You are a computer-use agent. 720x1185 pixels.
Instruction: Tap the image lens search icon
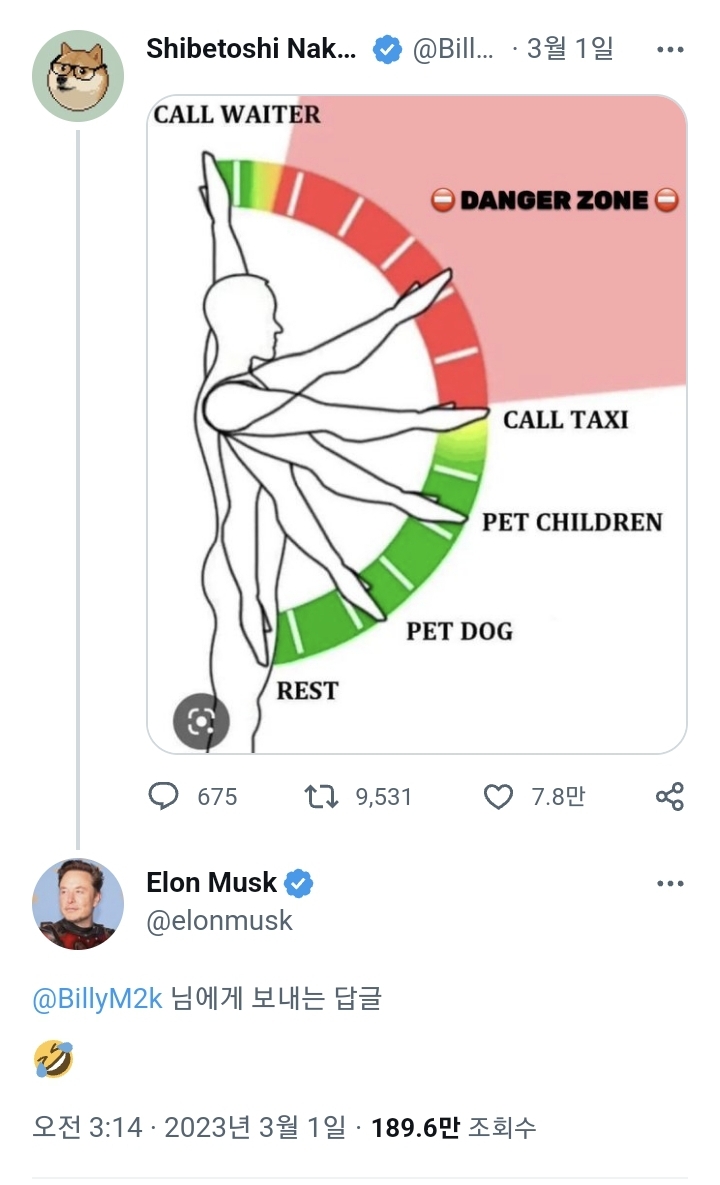[201, 721]
